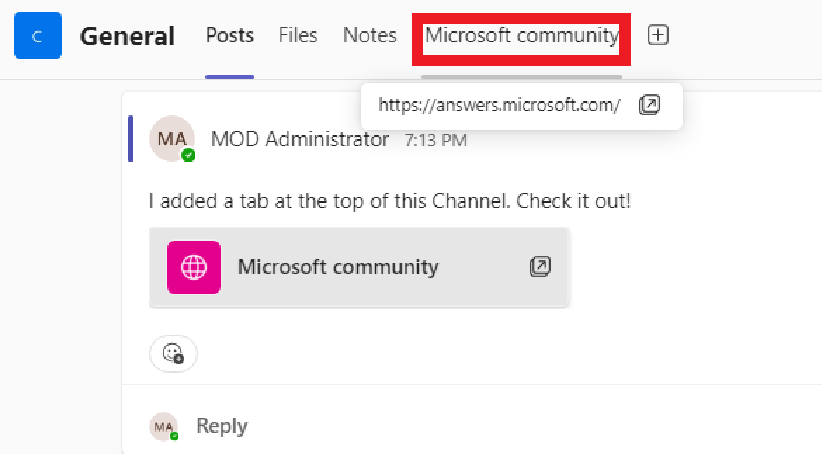Click MOD Administrator's large MA avatar
Viewport: 822px width, 454px height.
pyautogui.click(x=172, y=138)
